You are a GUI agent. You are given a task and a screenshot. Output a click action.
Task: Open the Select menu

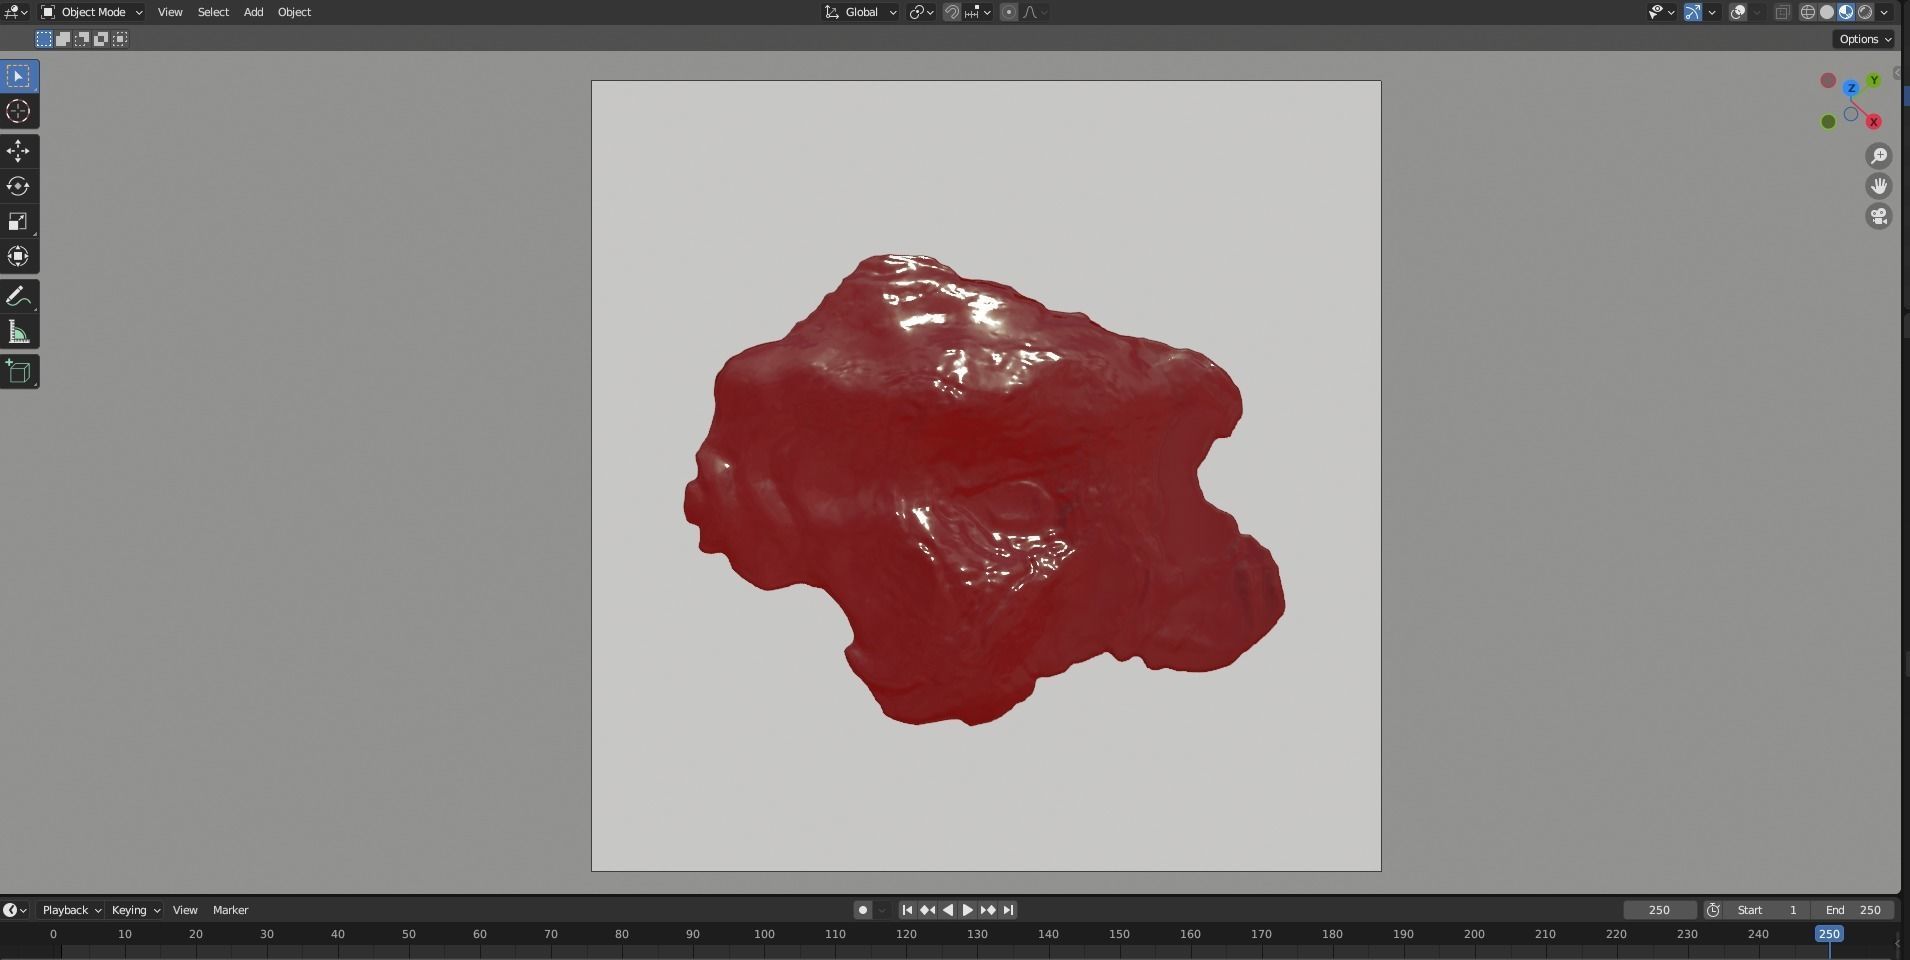(x=213, y=12)
